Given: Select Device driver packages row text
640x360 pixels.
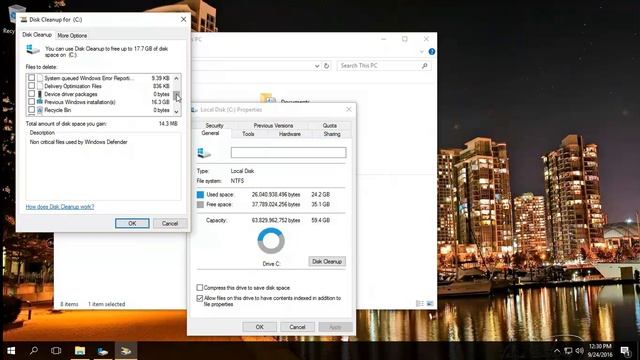Looking at the screenshot, I should pyautogui.click(x=71, y=94).
